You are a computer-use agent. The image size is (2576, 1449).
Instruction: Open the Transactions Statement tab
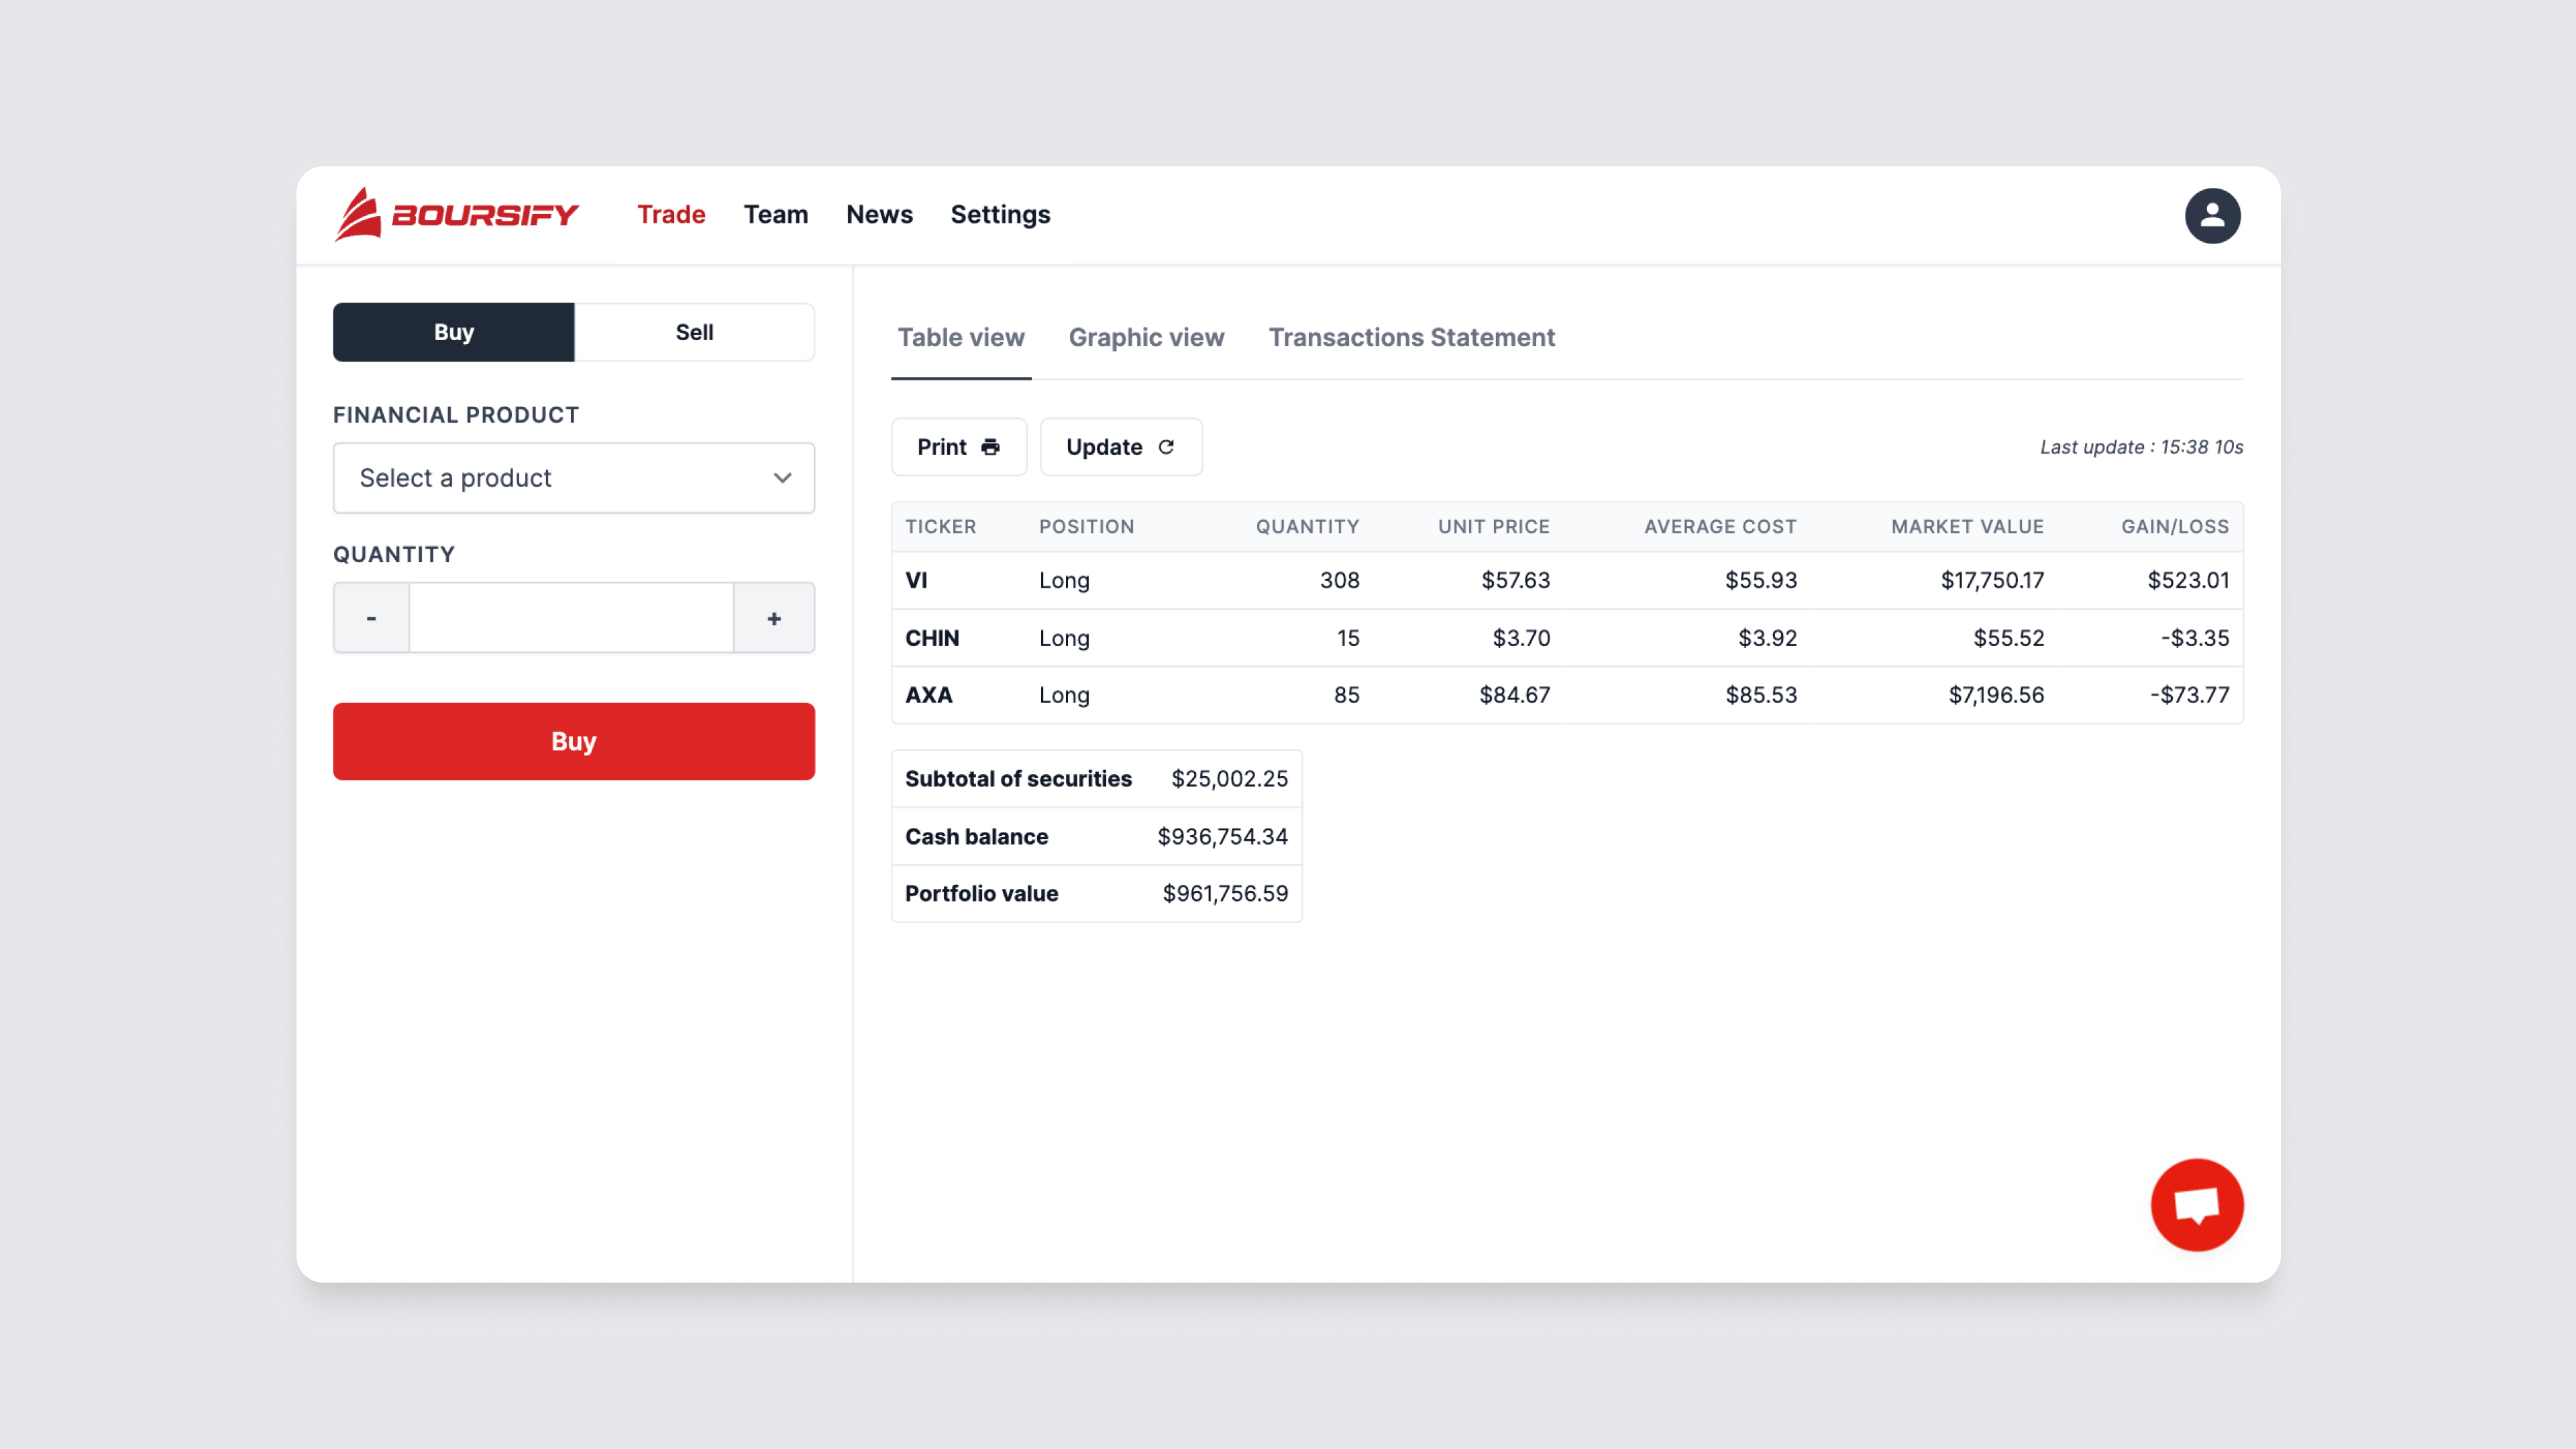(x=1411, y=337)
